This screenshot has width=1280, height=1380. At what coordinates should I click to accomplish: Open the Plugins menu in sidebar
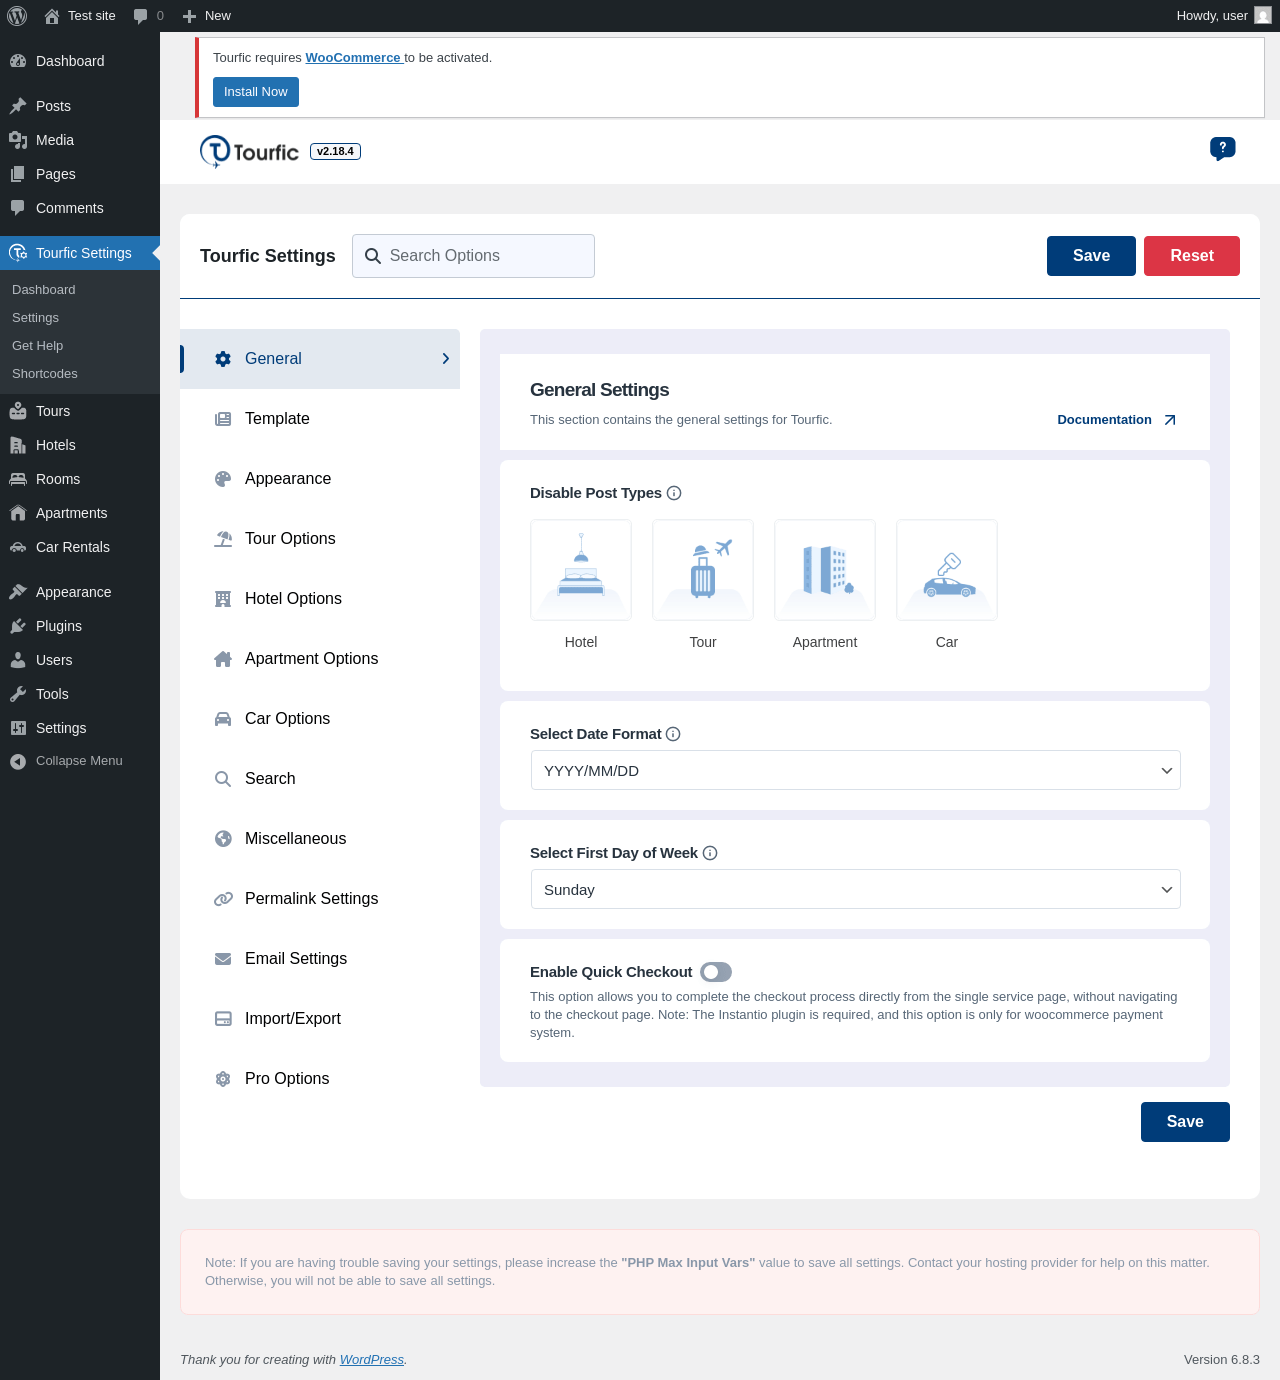(x=80, y=626)
